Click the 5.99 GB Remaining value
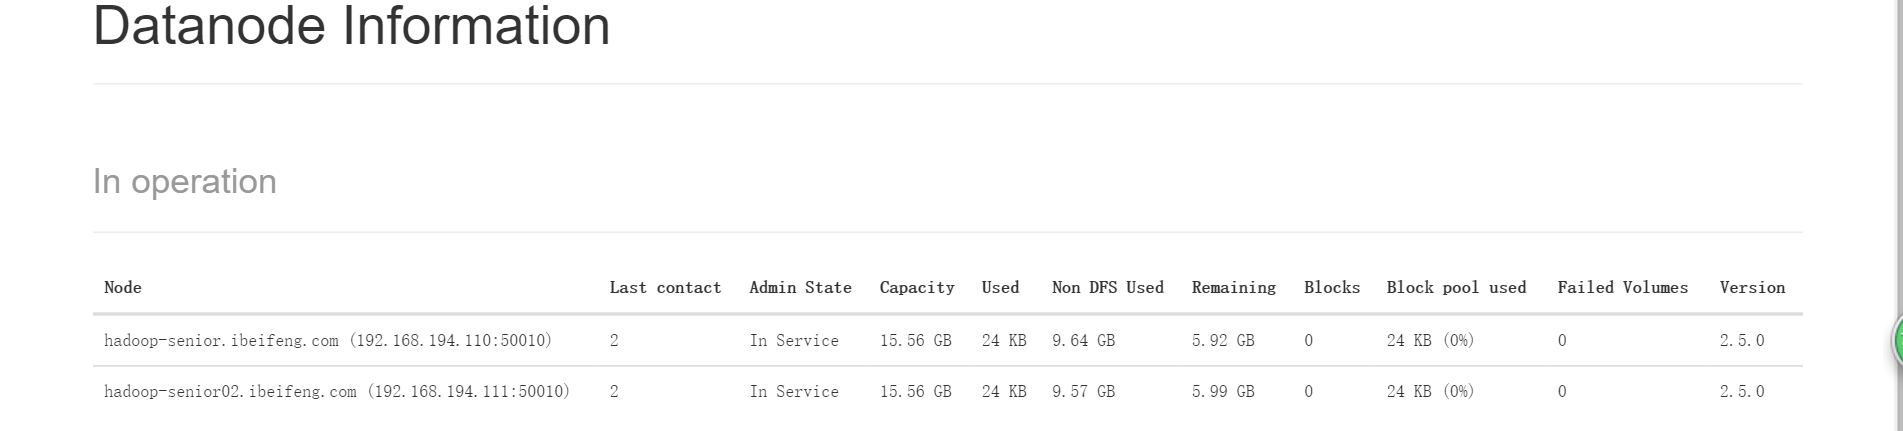 (1222, 392)
